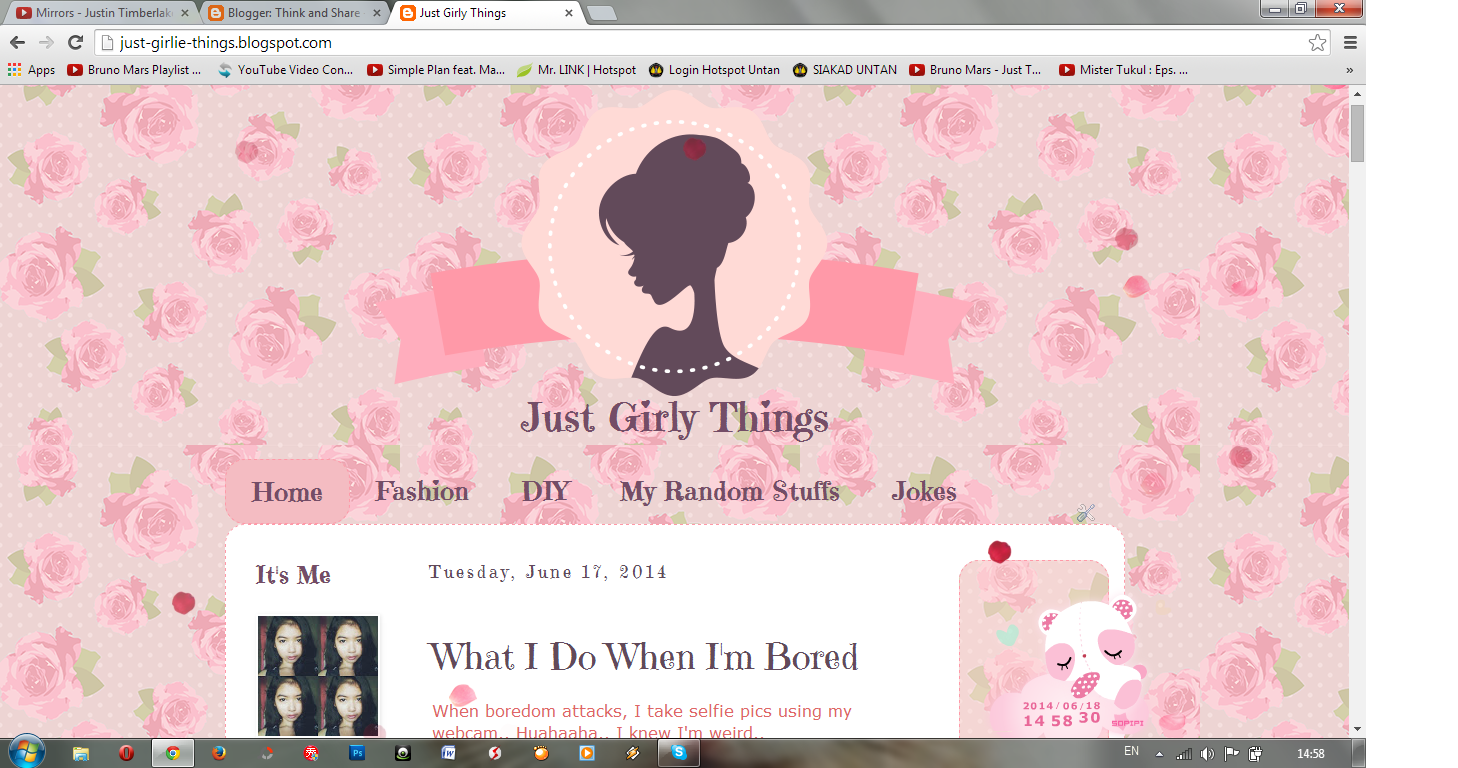Open Windows Explorer from the taskbar
Screen dimensions: 1458x768
(81, 753)
